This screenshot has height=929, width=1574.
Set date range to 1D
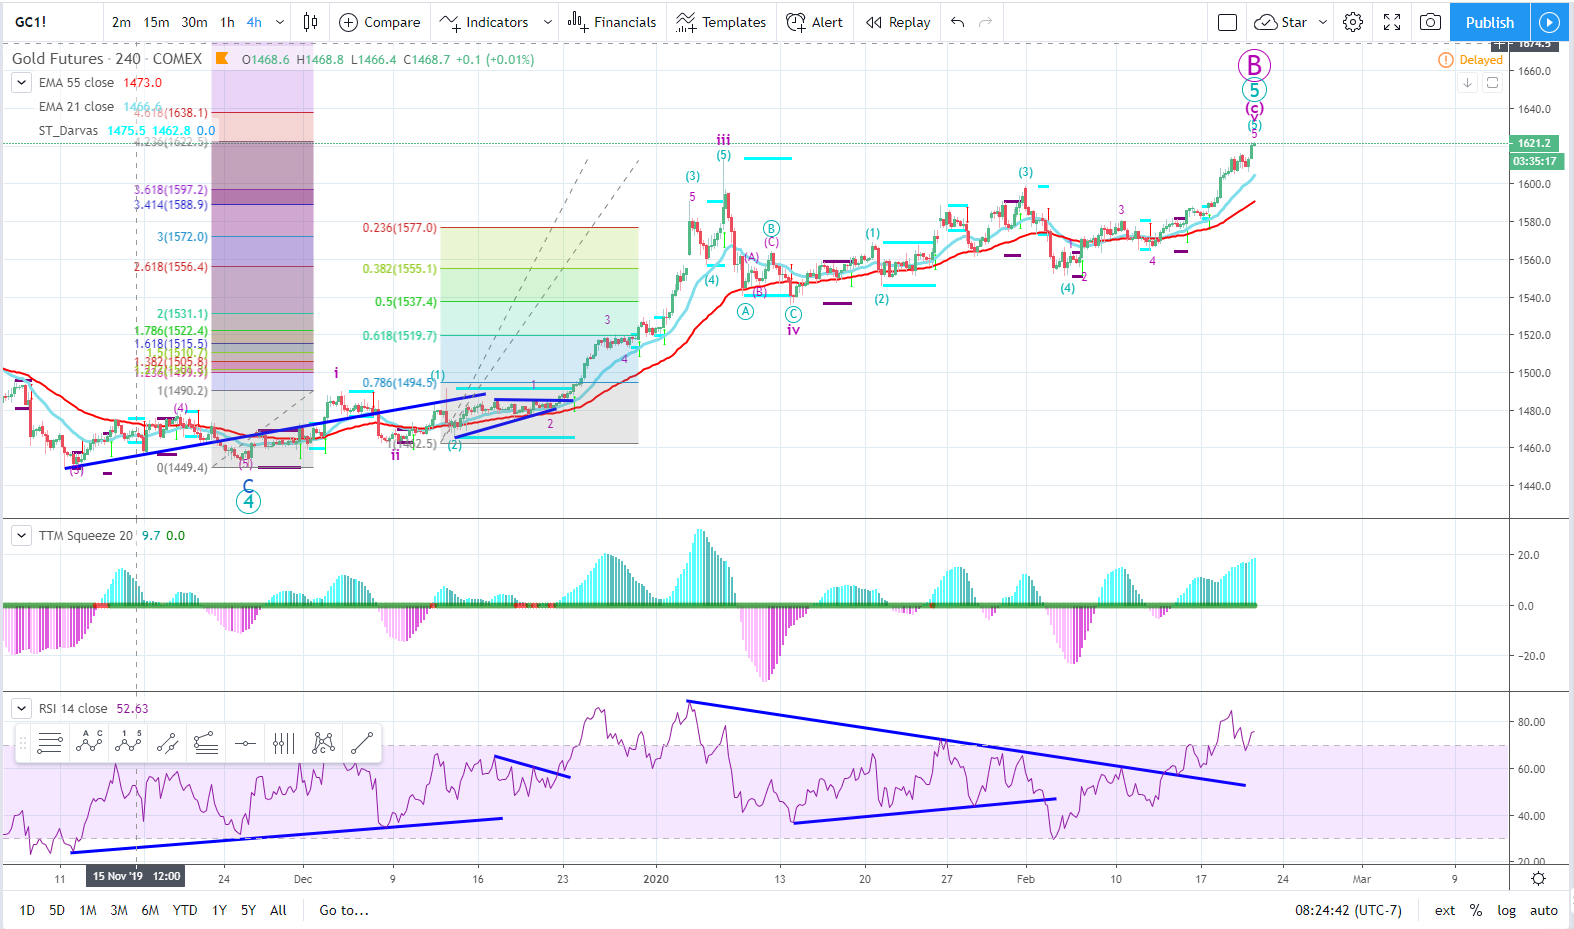[27, 910]
